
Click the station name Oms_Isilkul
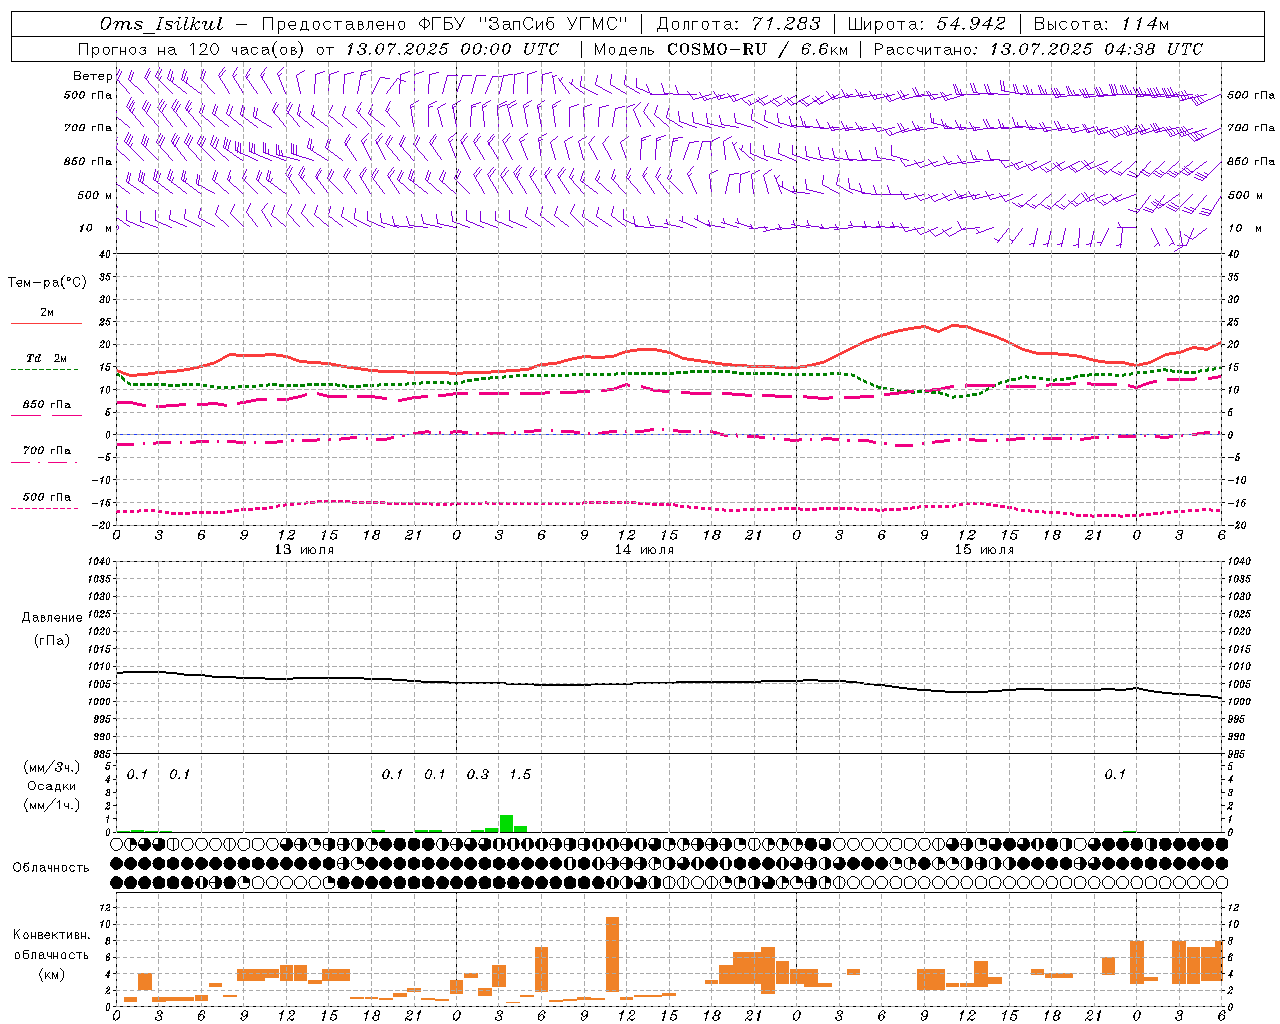click(162, 24)
